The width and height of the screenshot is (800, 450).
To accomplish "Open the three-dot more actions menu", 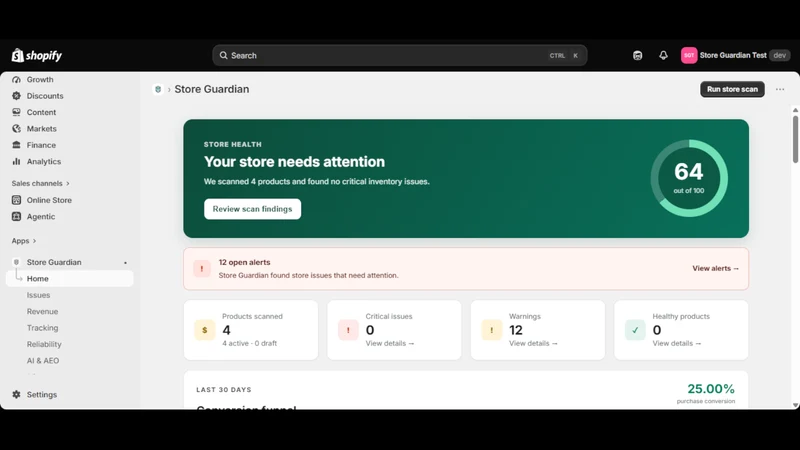I will click(x=780, y=89).
